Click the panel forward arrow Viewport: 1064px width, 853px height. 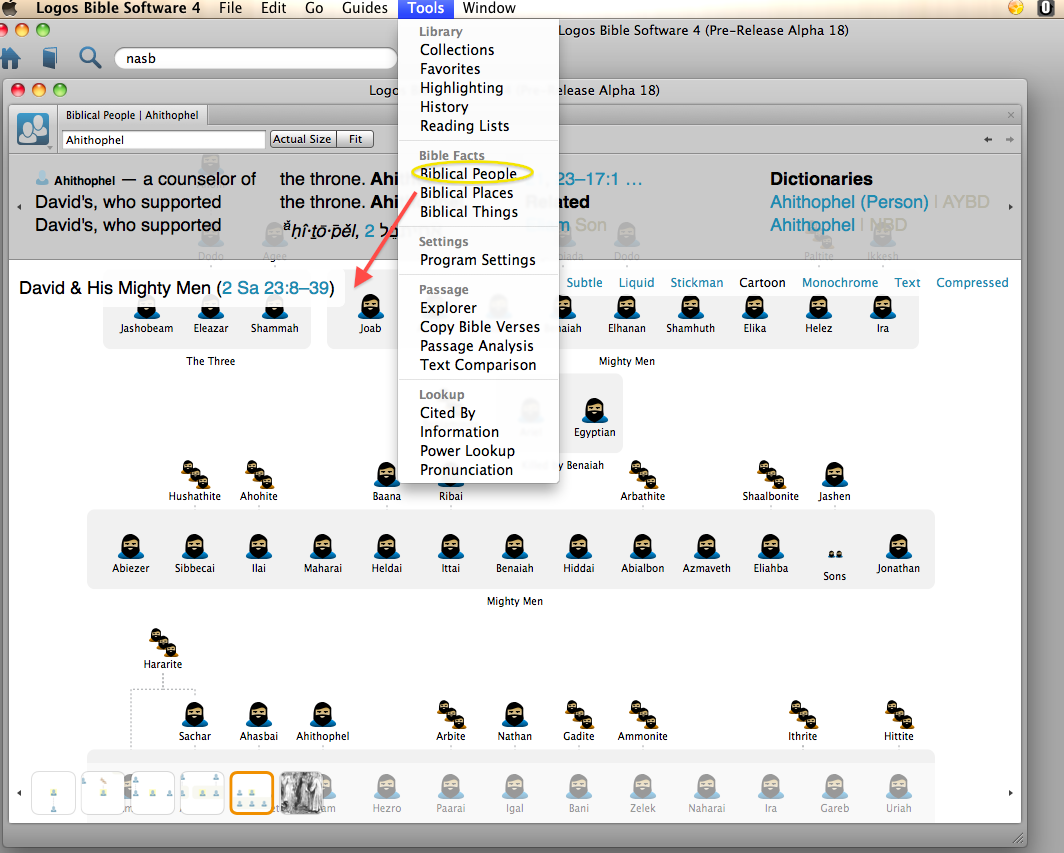pos(1010,139)
